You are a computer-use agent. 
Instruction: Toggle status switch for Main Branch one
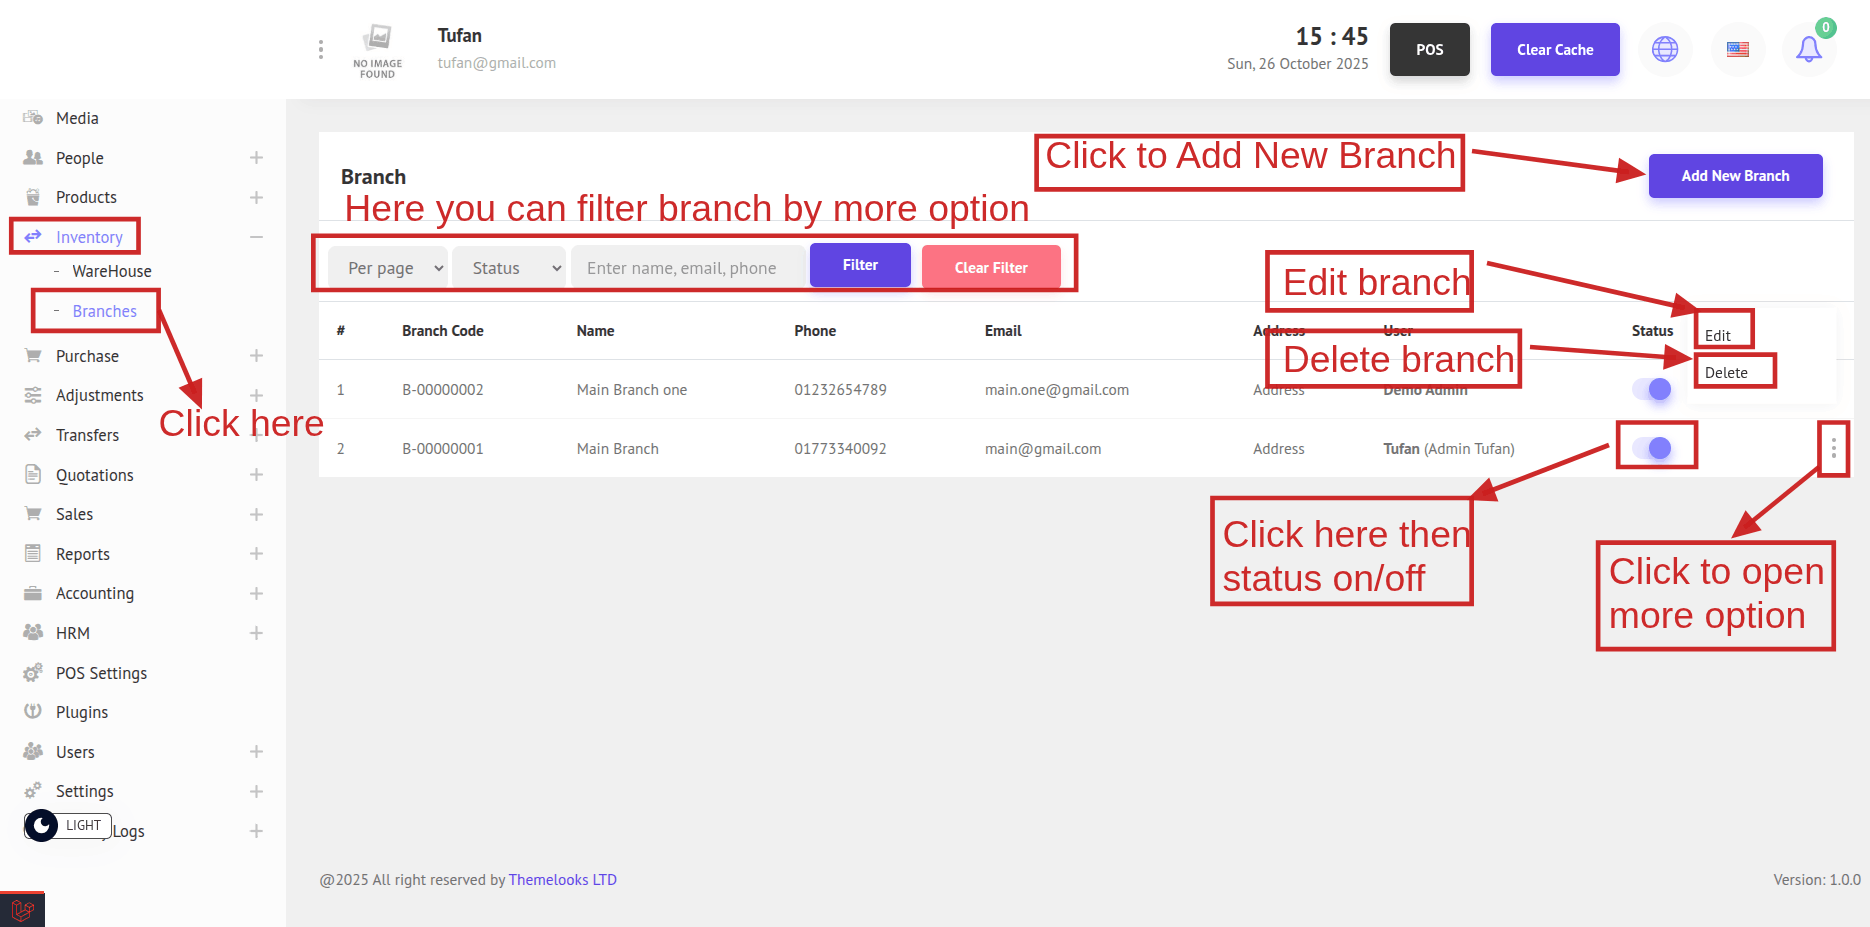[1652, 389]
